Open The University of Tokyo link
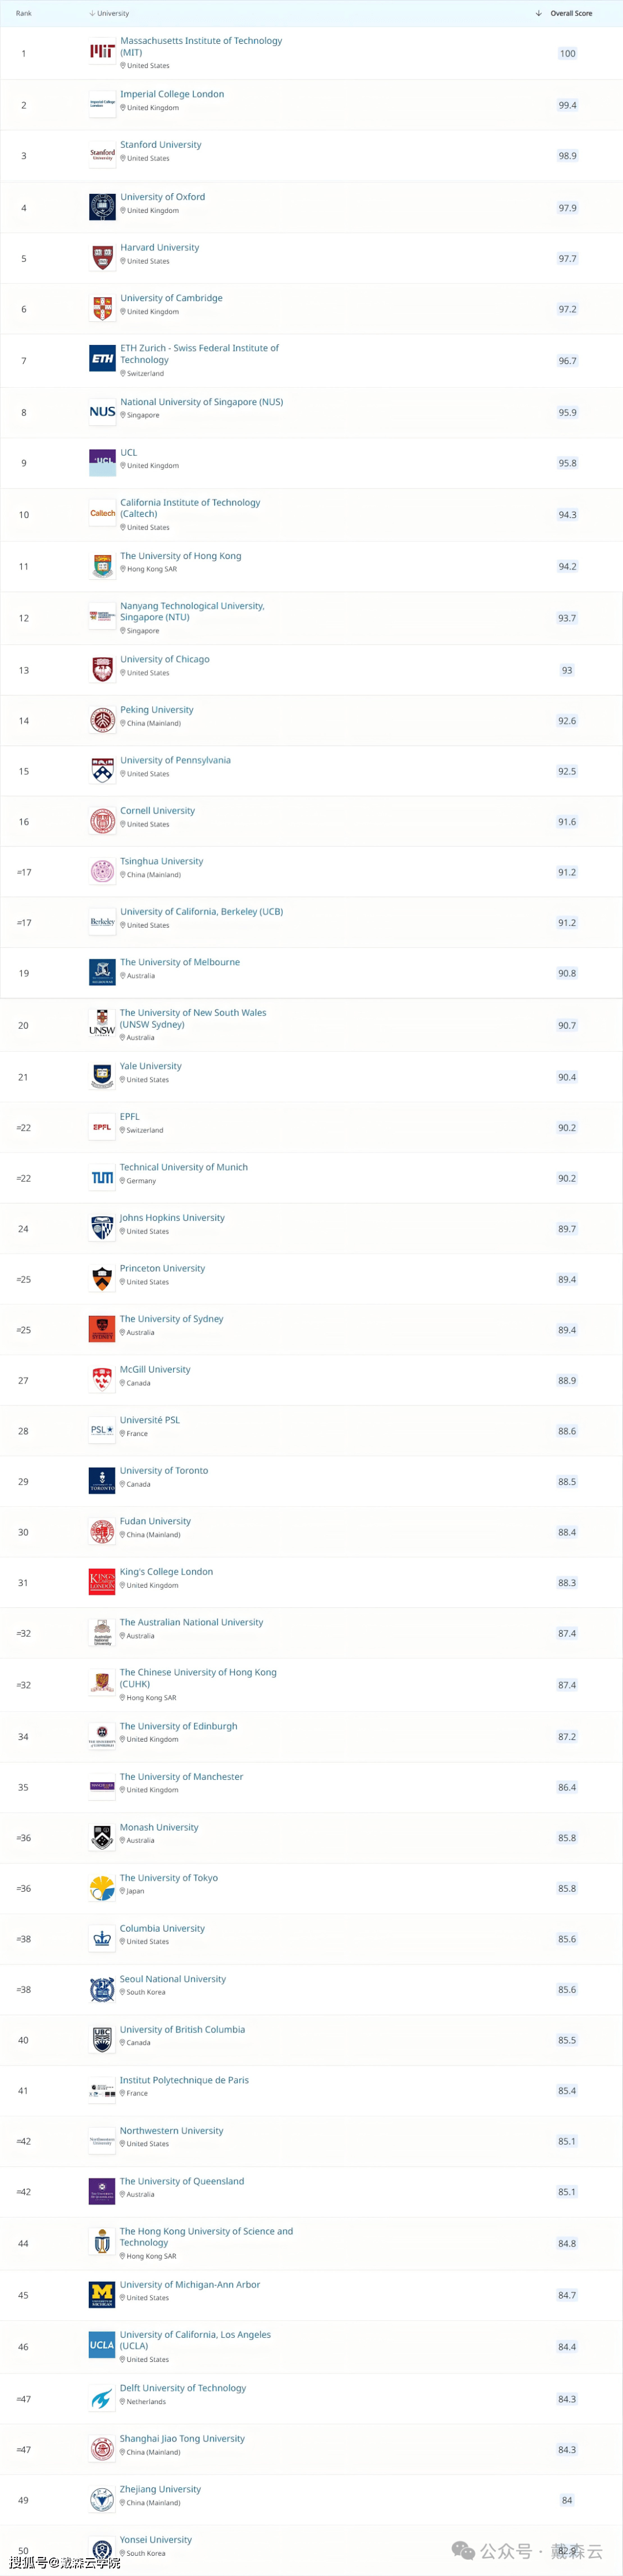 (169, 1878)
